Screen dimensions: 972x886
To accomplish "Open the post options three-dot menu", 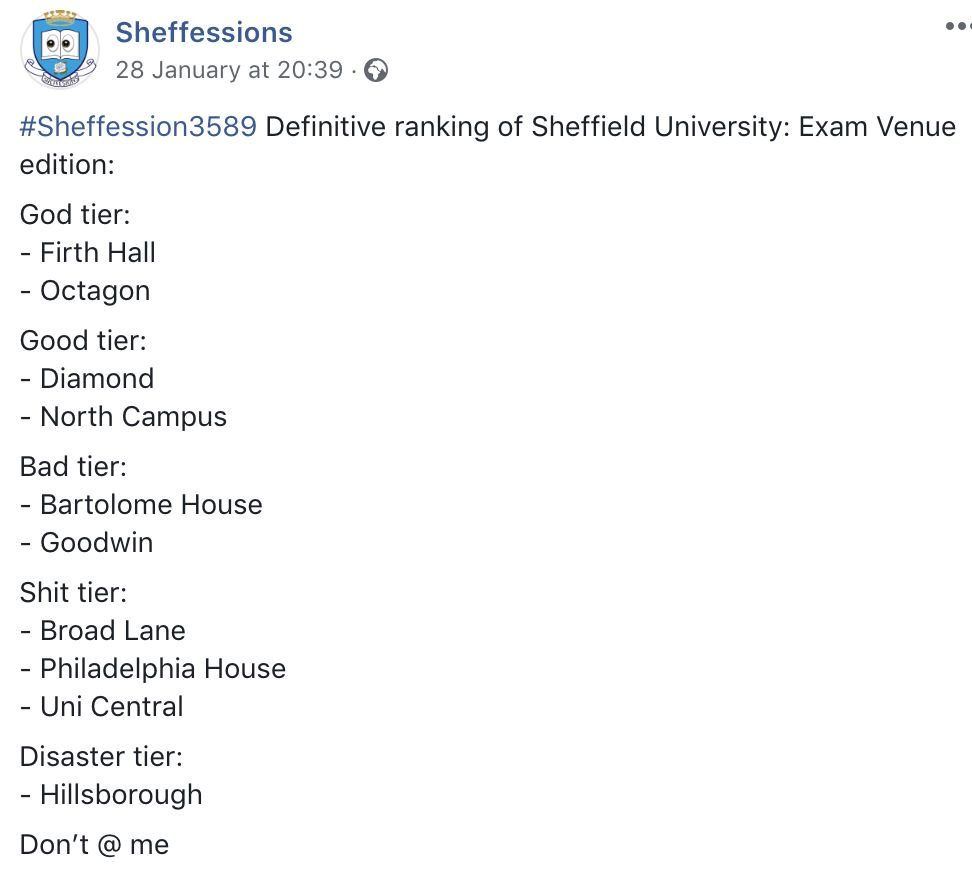I will pos(957,27).
